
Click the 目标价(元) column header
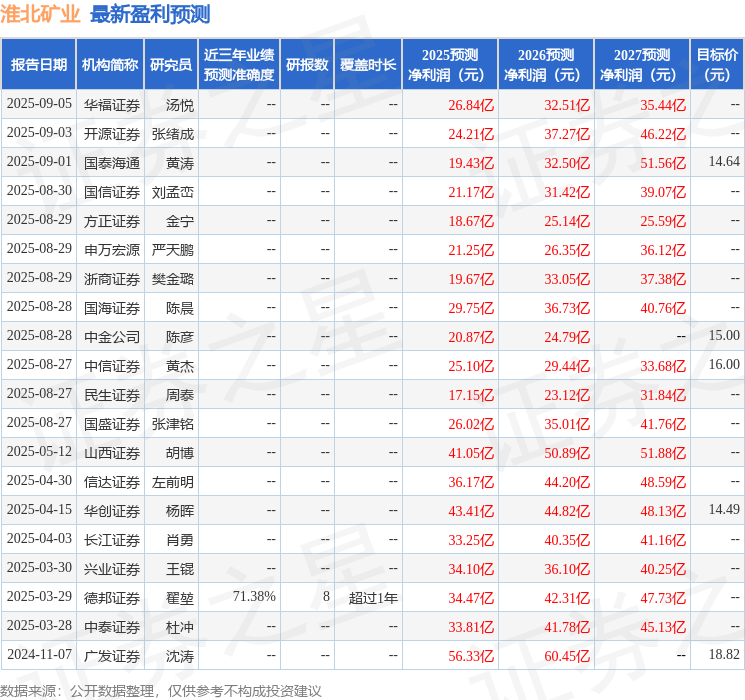pos(717,65)
